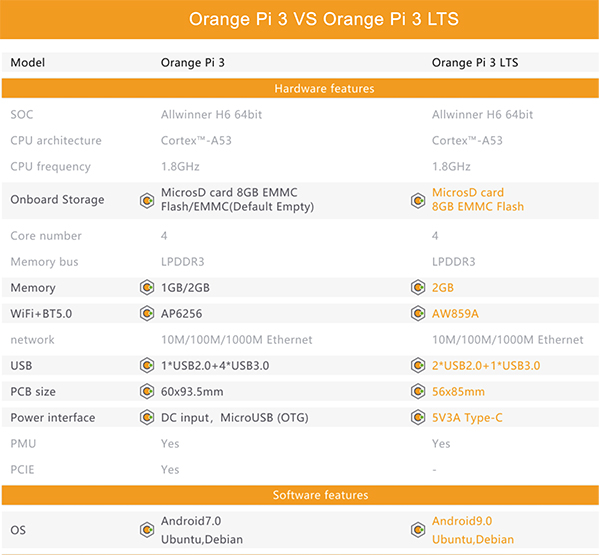Select the orange 'Ubuntu,Debian' OS text
The height and width of the screenshot is (555, 600).
[x=473, y=539]
